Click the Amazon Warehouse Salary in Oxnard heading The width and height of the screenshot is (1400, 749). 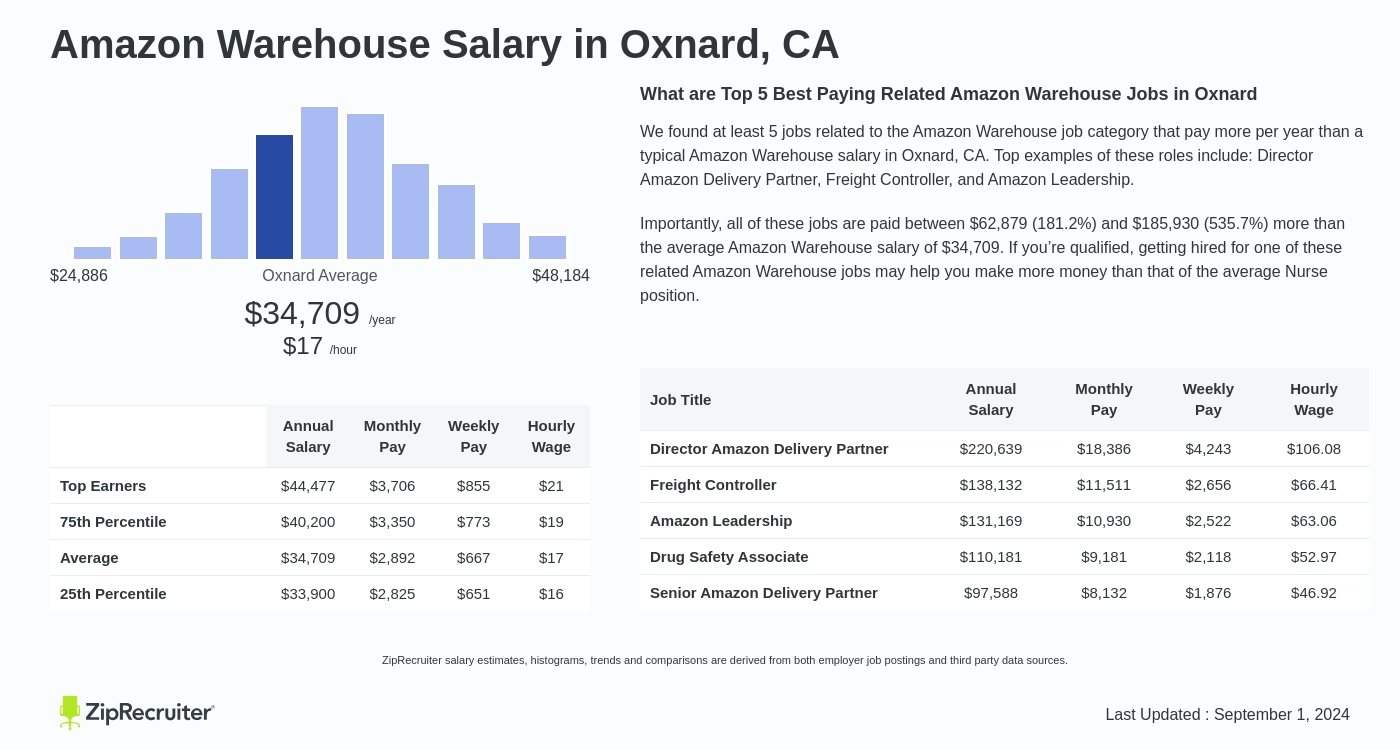[445, 44]
